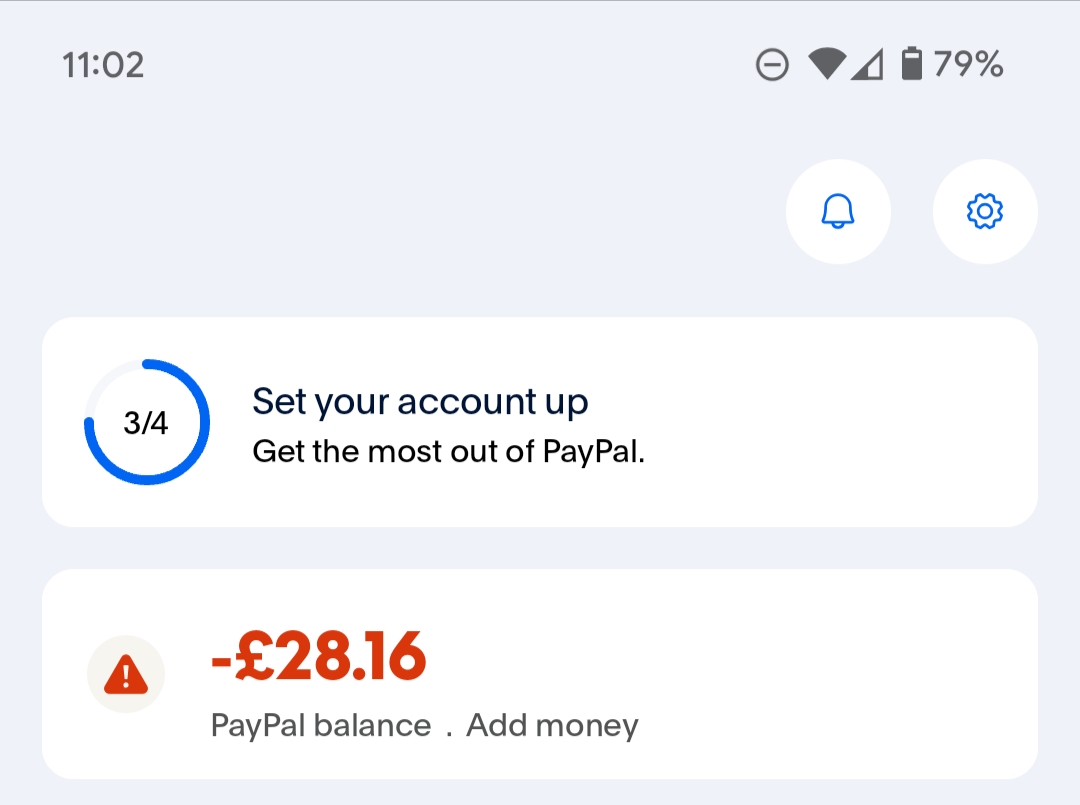The height and width of the screenshot is (805, 1080).
Task: Tap the 11:02 clock in status bar
Action: [103, 66]
